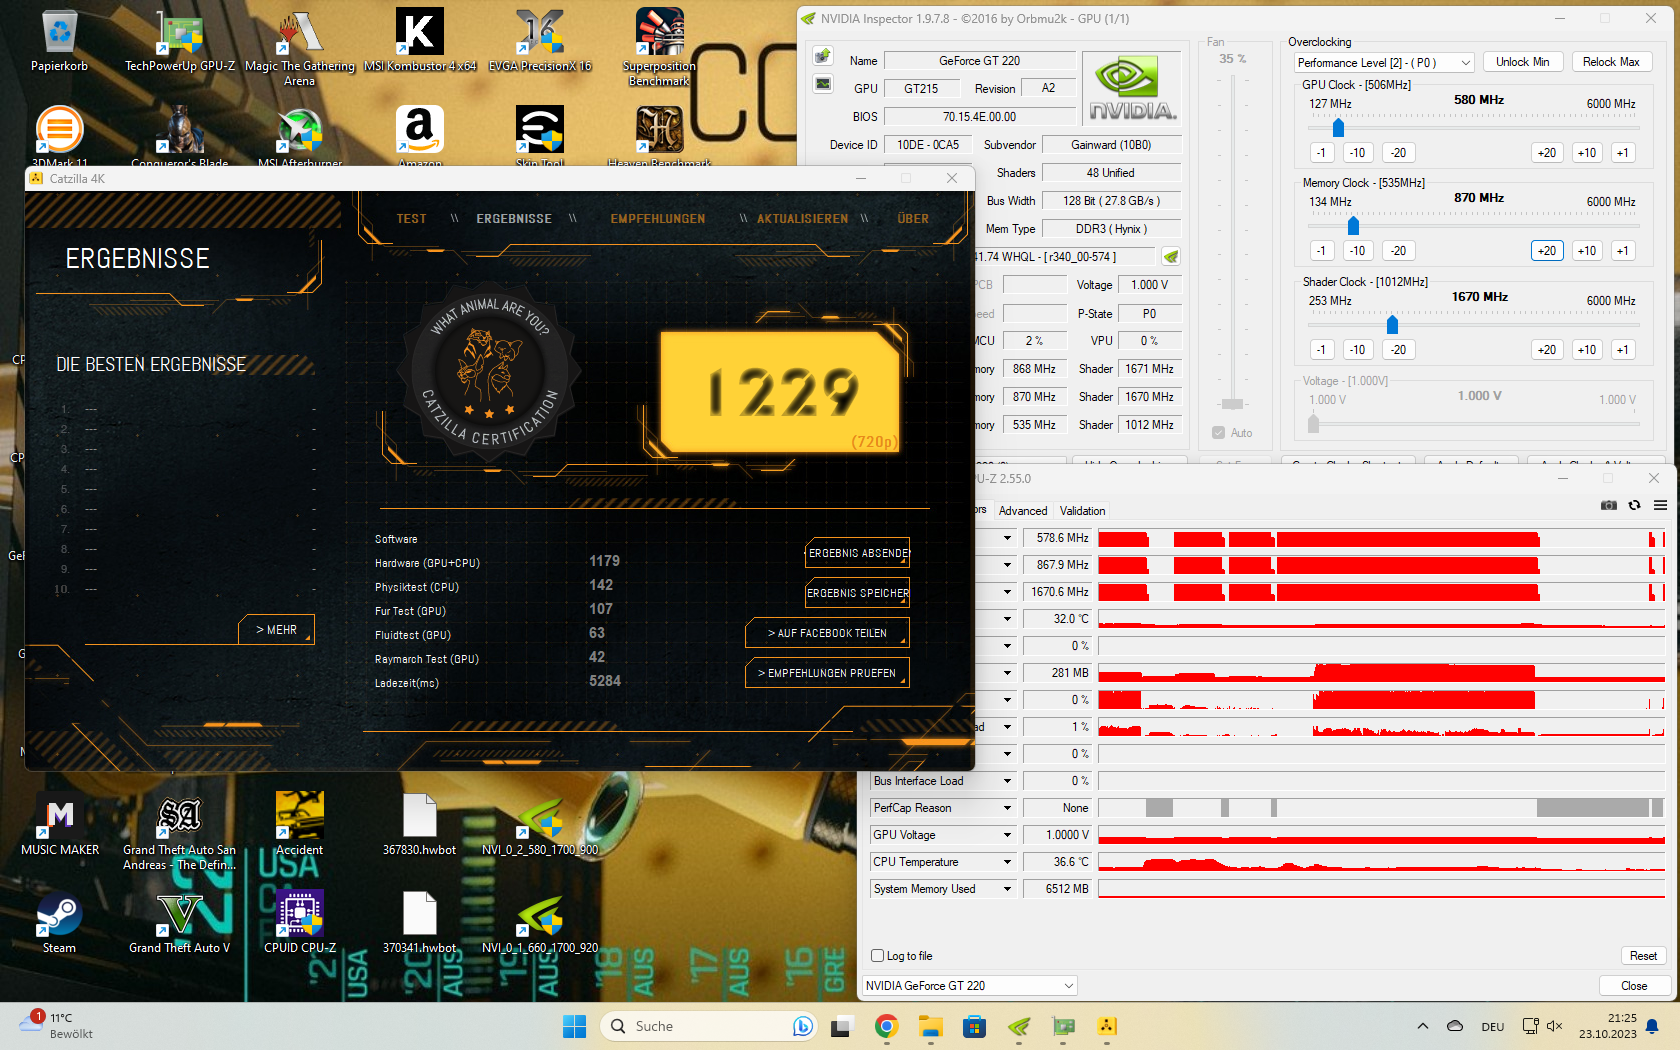Click the Shader Clock slider handle
Image resolution: width=1680 pixels, height=1050 pixels.
click(x=1392, y=325)
